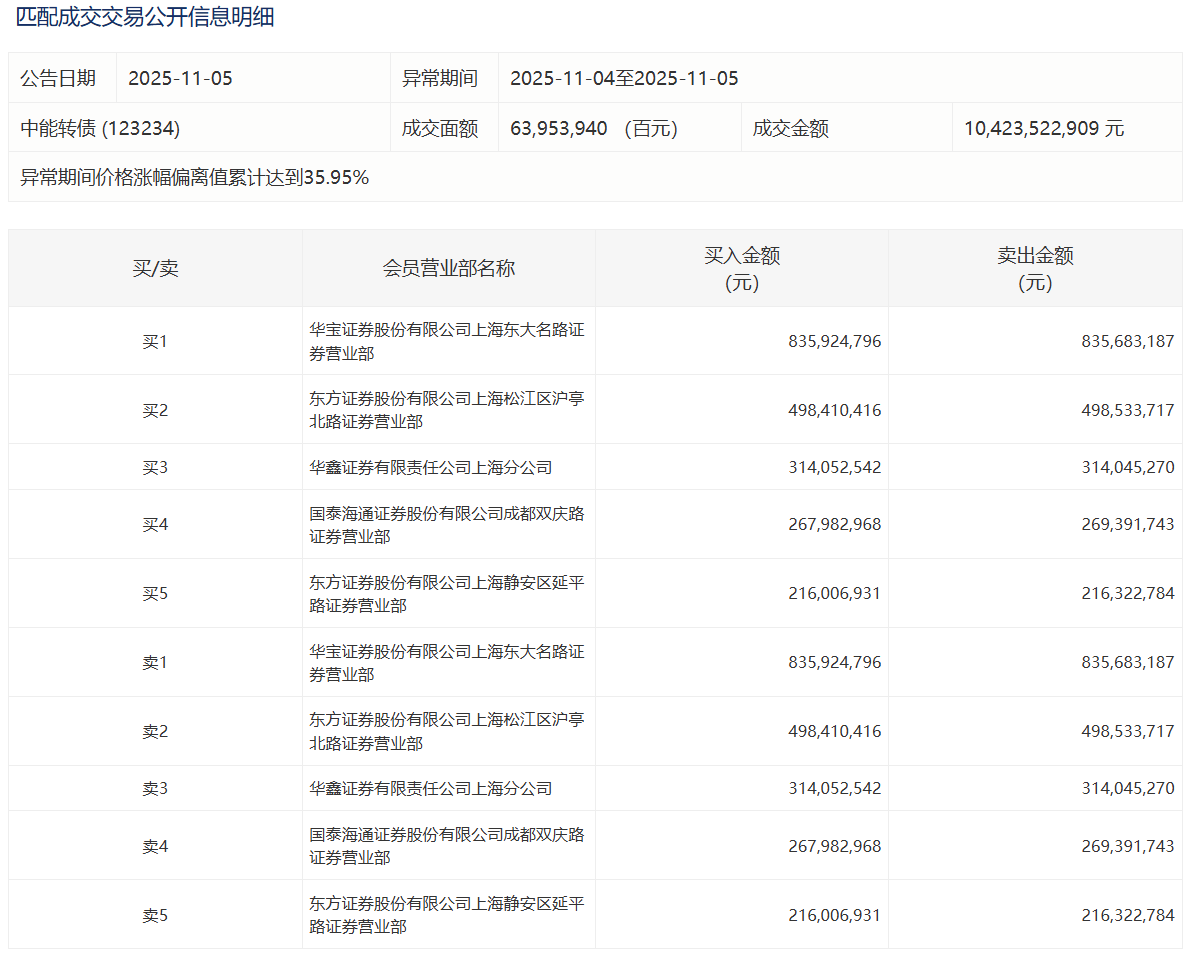Screen dimensions: 1185x957
Task: Click 华鑫证券 上海分公司 in 买3 row
Action: point(430,467)
